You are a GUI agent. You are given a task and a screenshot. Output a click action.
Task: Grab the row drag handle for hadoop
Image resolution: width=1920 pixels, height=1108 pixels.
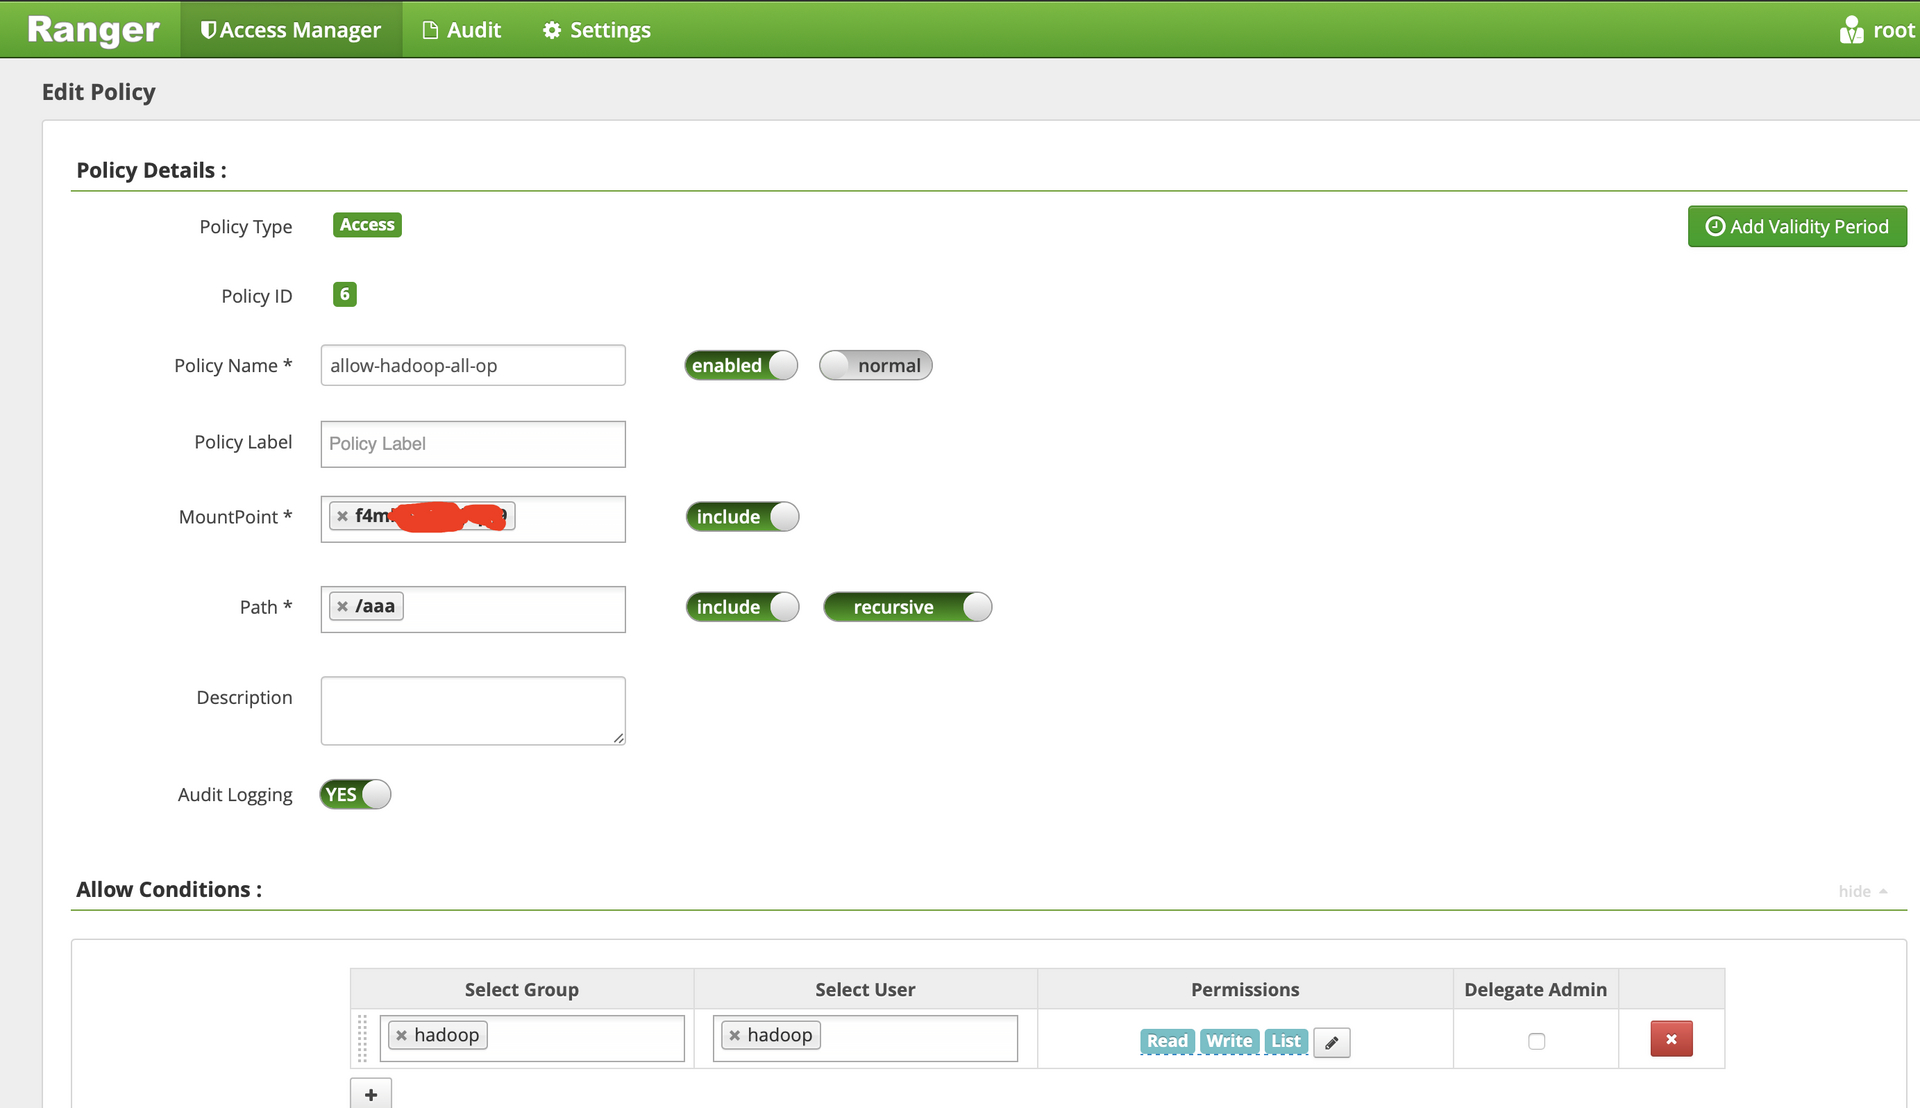coord(362,1038)
